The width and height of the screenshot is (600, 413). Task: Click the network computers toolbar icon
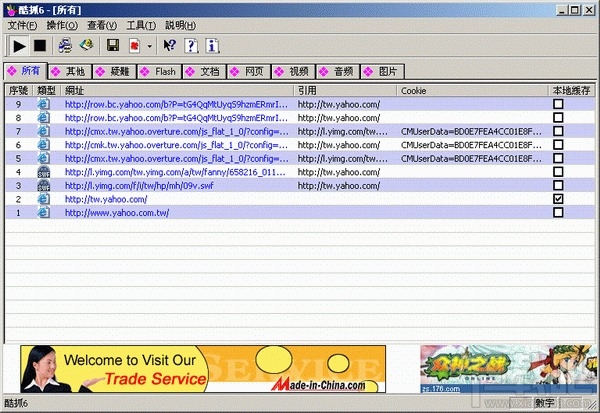tap(65, 46)
